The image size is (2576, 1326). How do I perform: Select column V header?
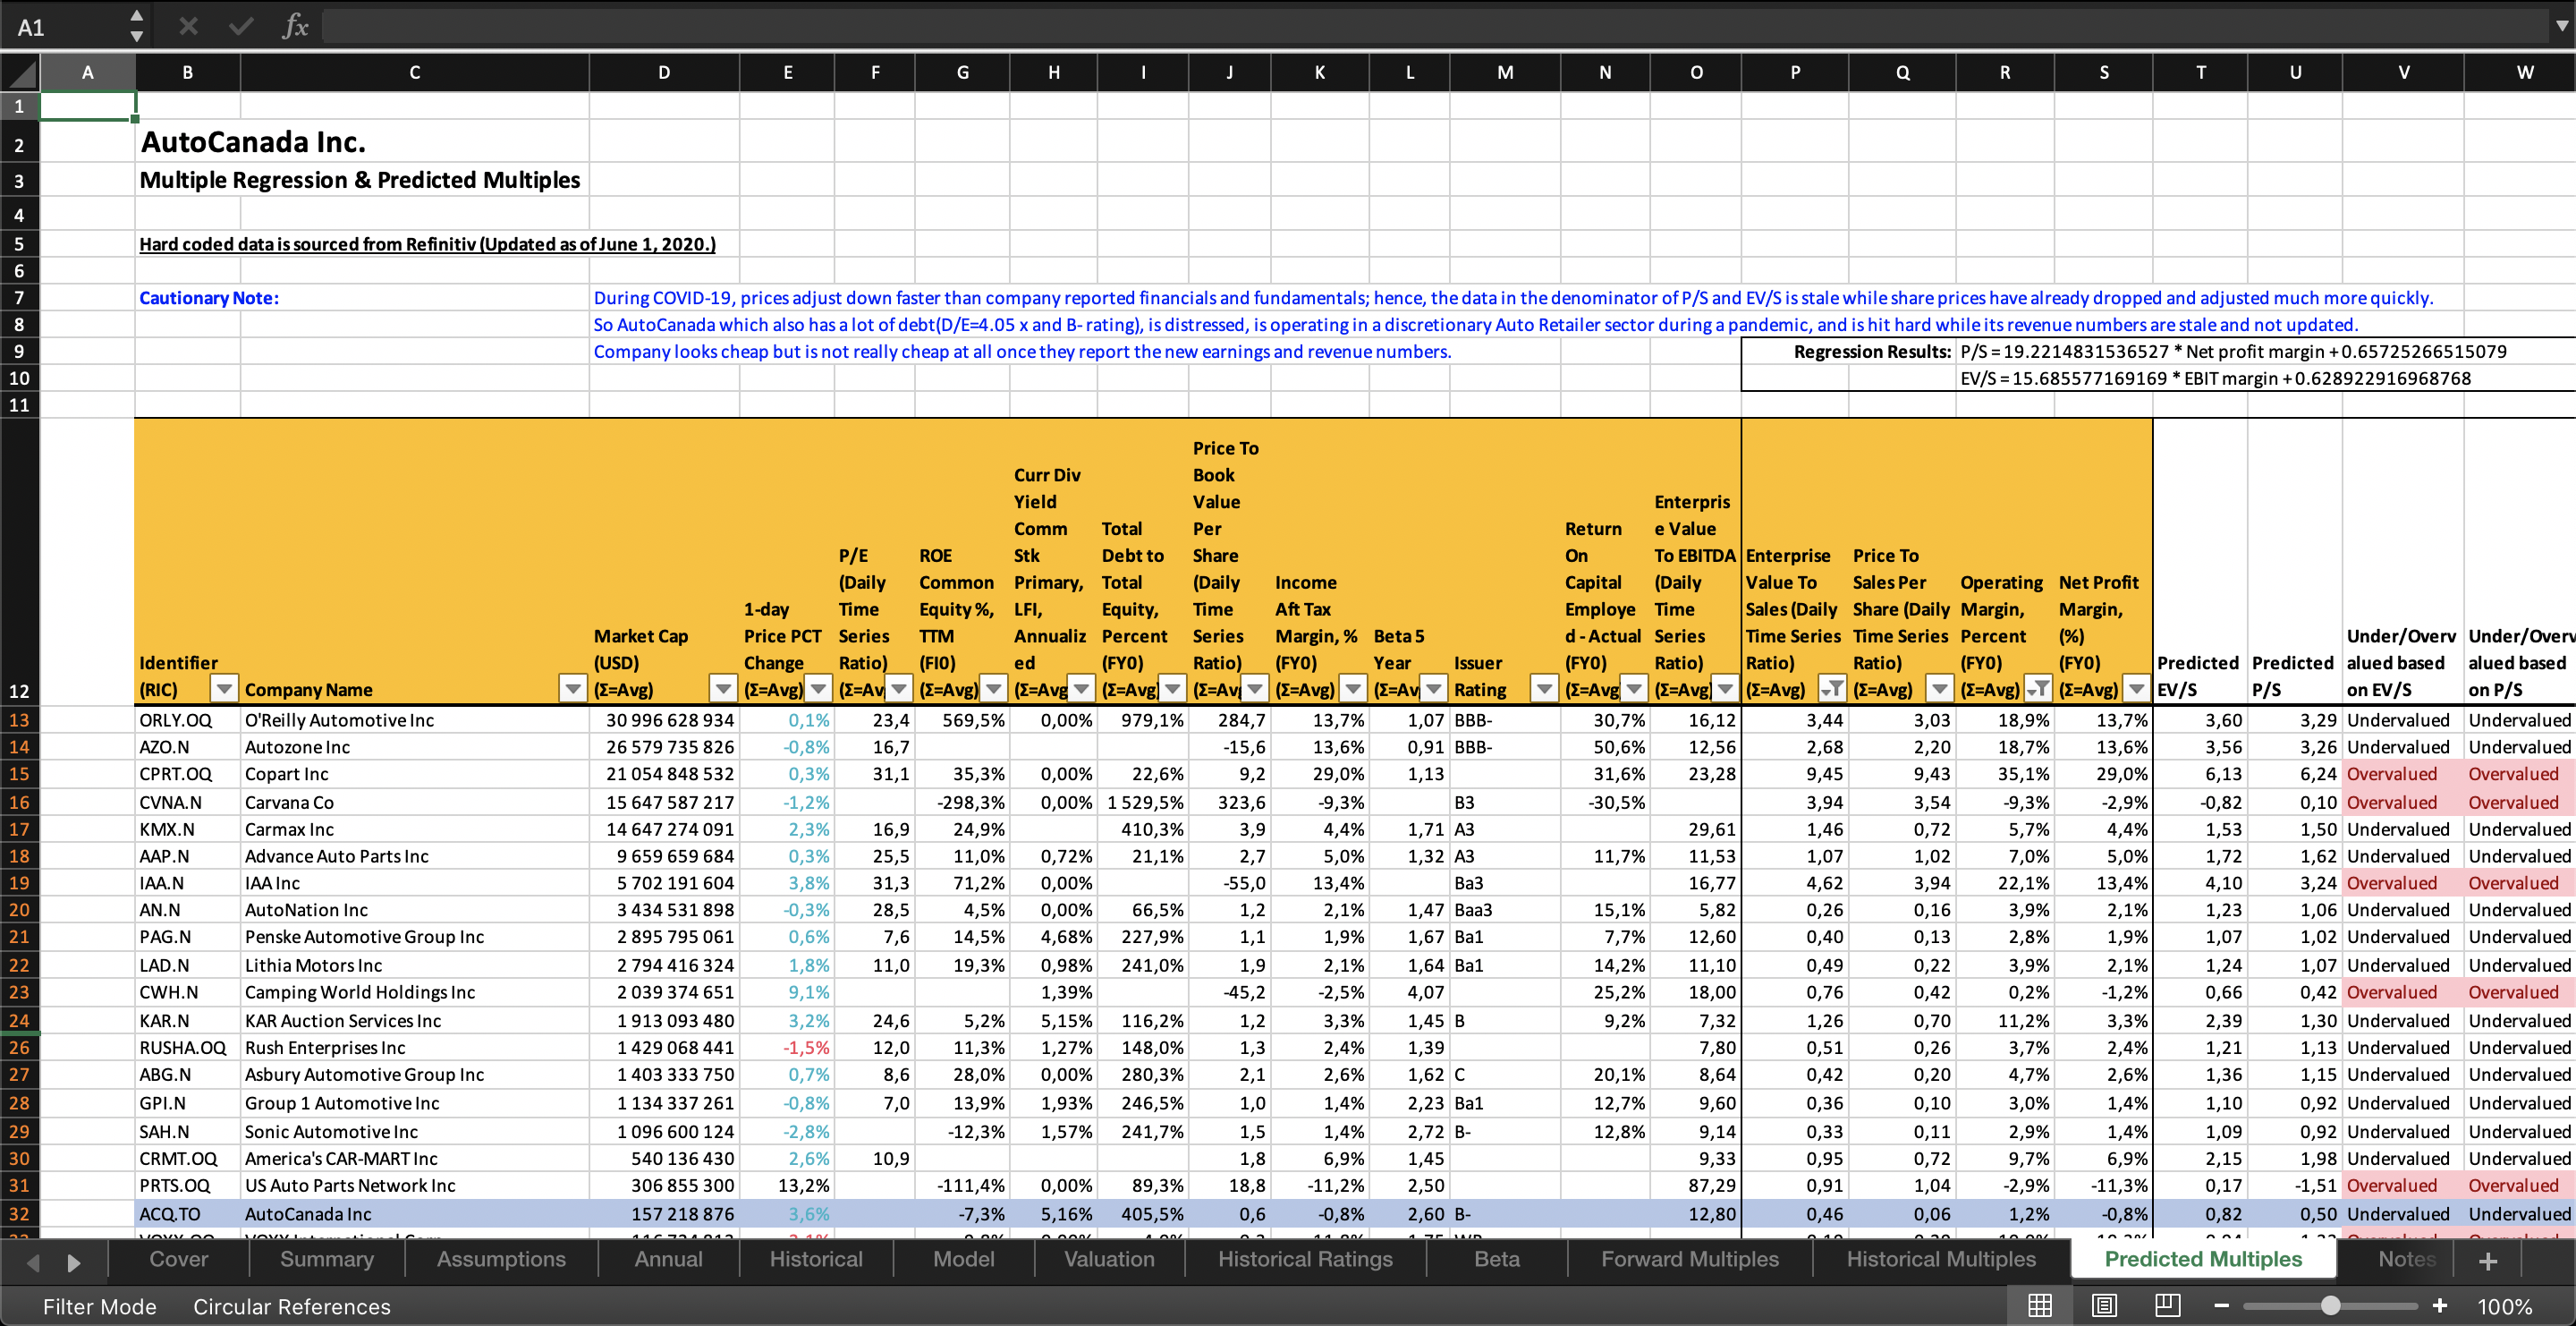[2403, 73]
